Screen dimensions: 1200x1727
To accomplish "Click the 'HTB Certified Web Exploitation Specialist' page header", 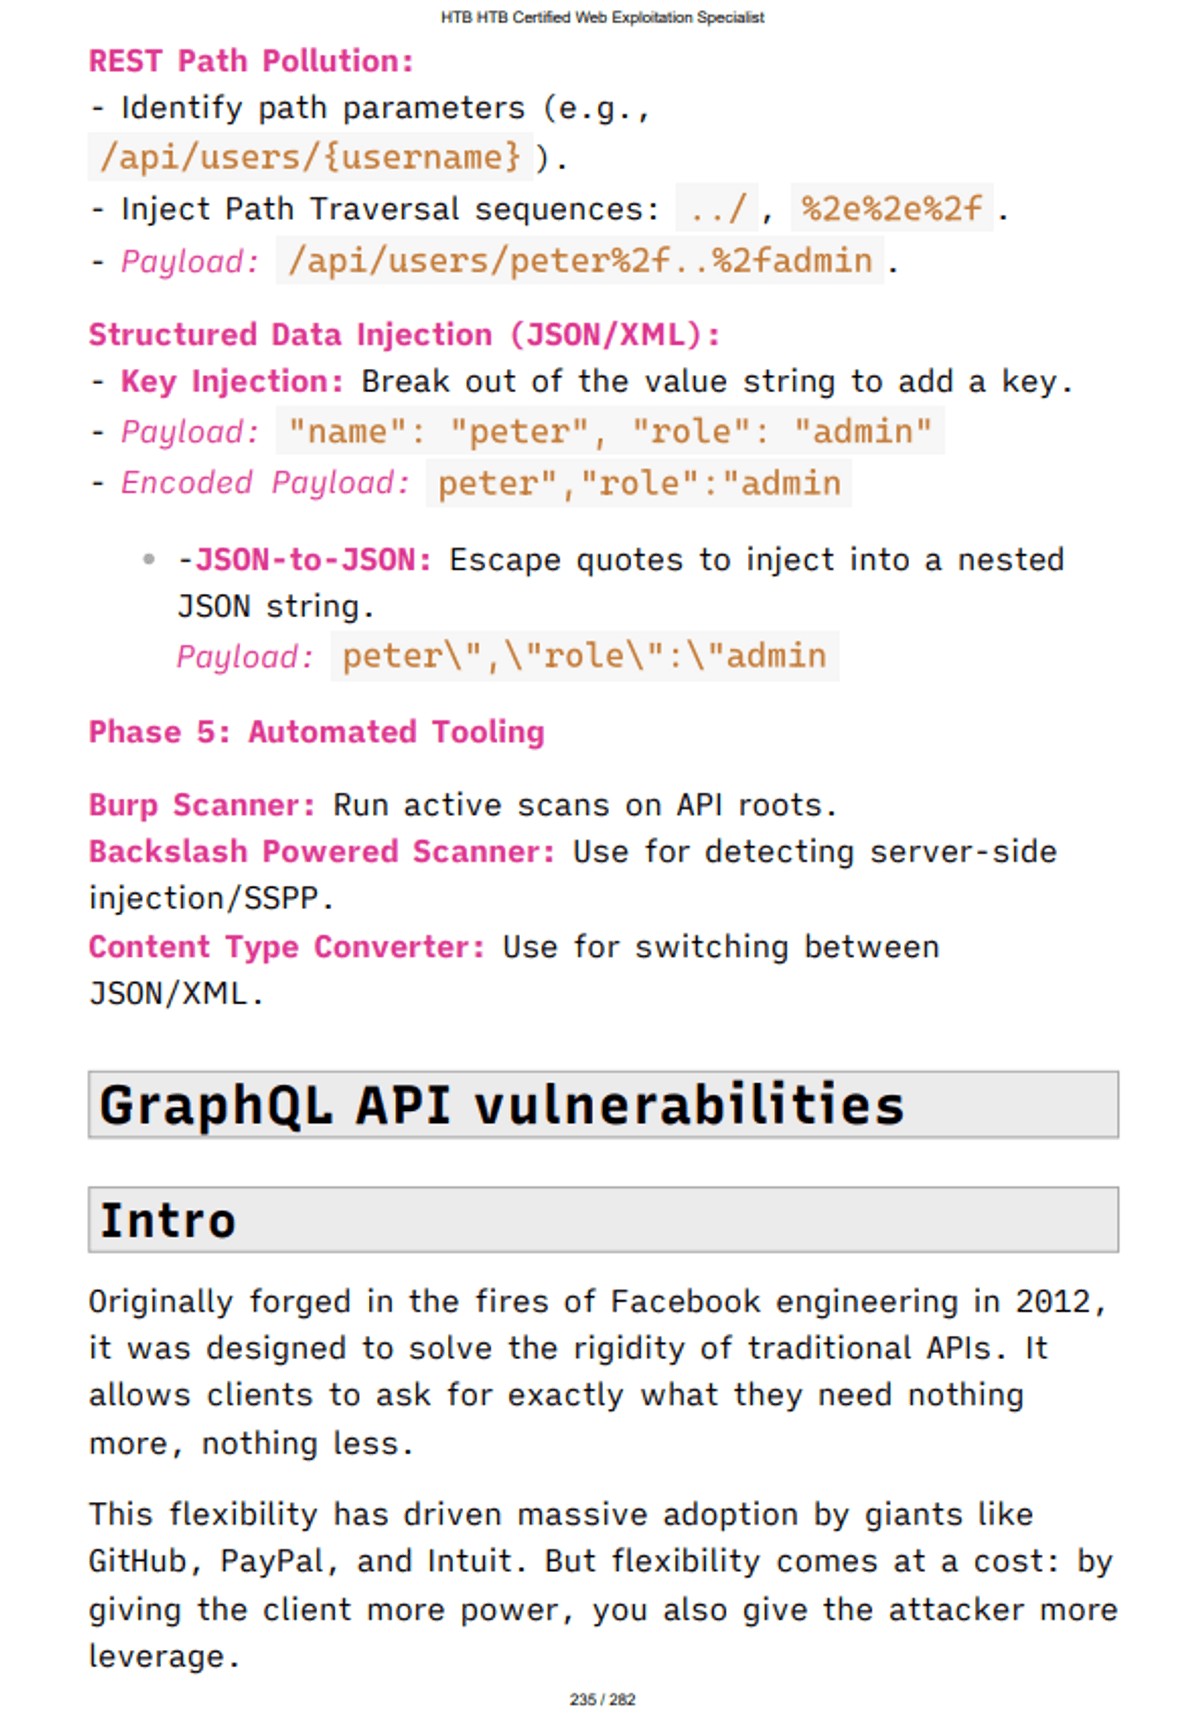I will click(602, 17).
